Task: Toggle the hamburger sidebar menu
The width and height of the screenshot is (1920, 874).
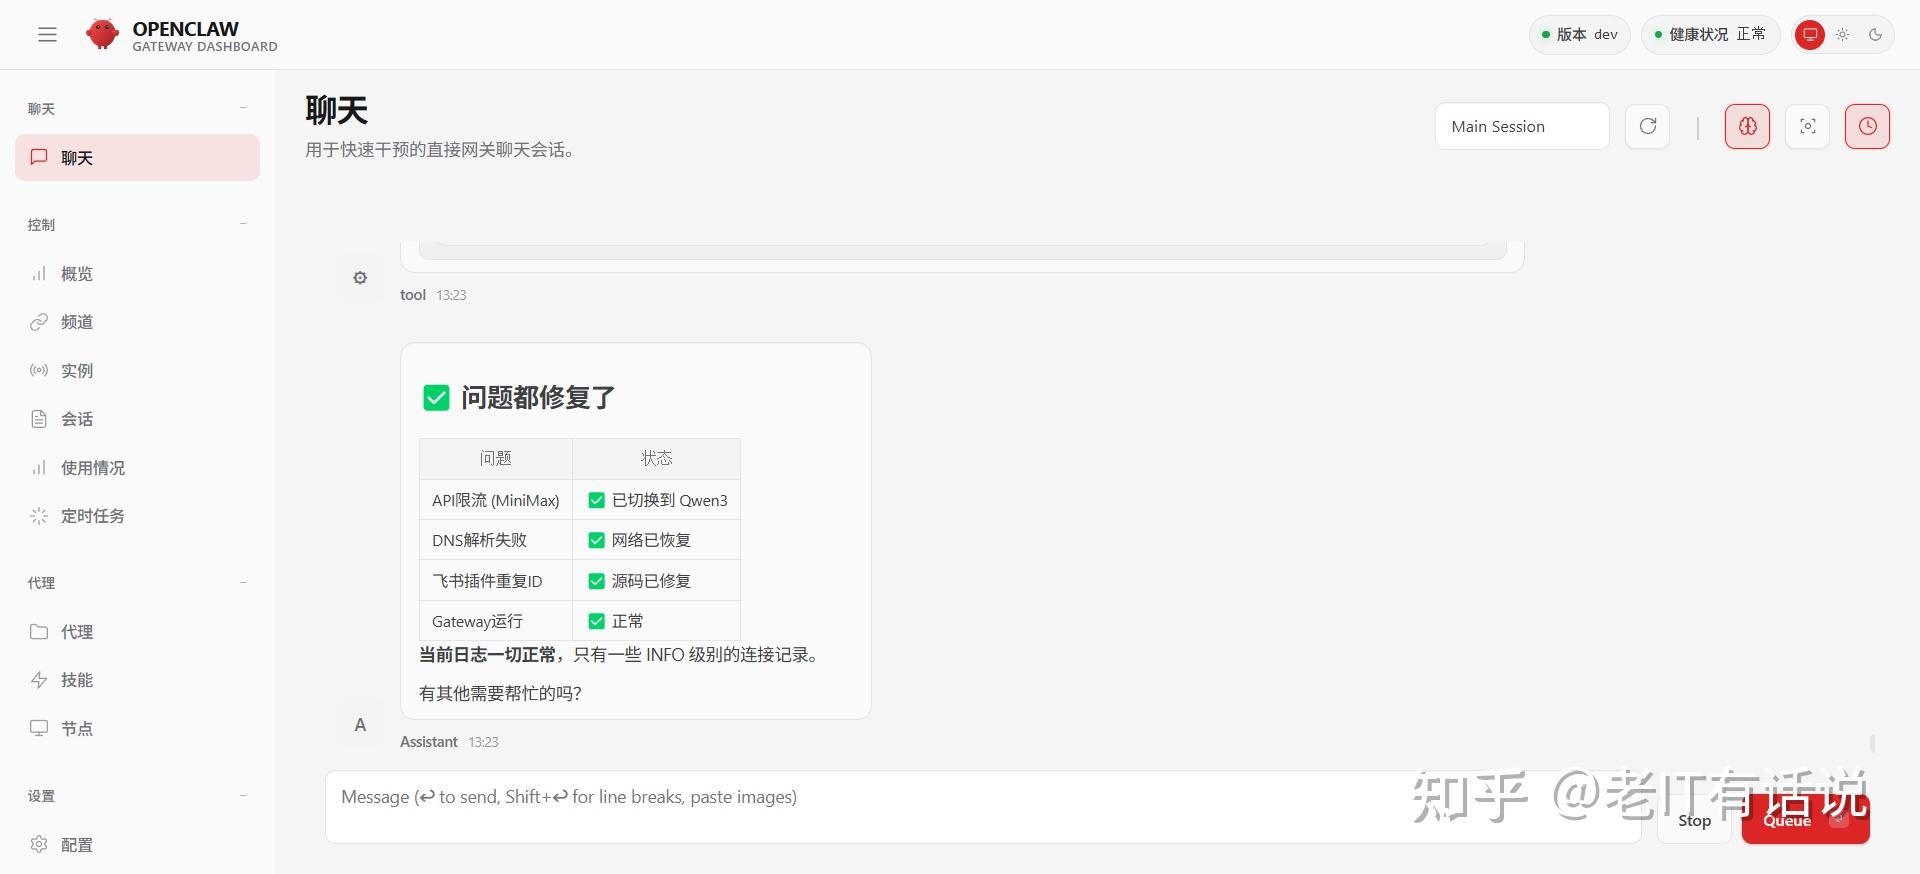Action: 47,35
